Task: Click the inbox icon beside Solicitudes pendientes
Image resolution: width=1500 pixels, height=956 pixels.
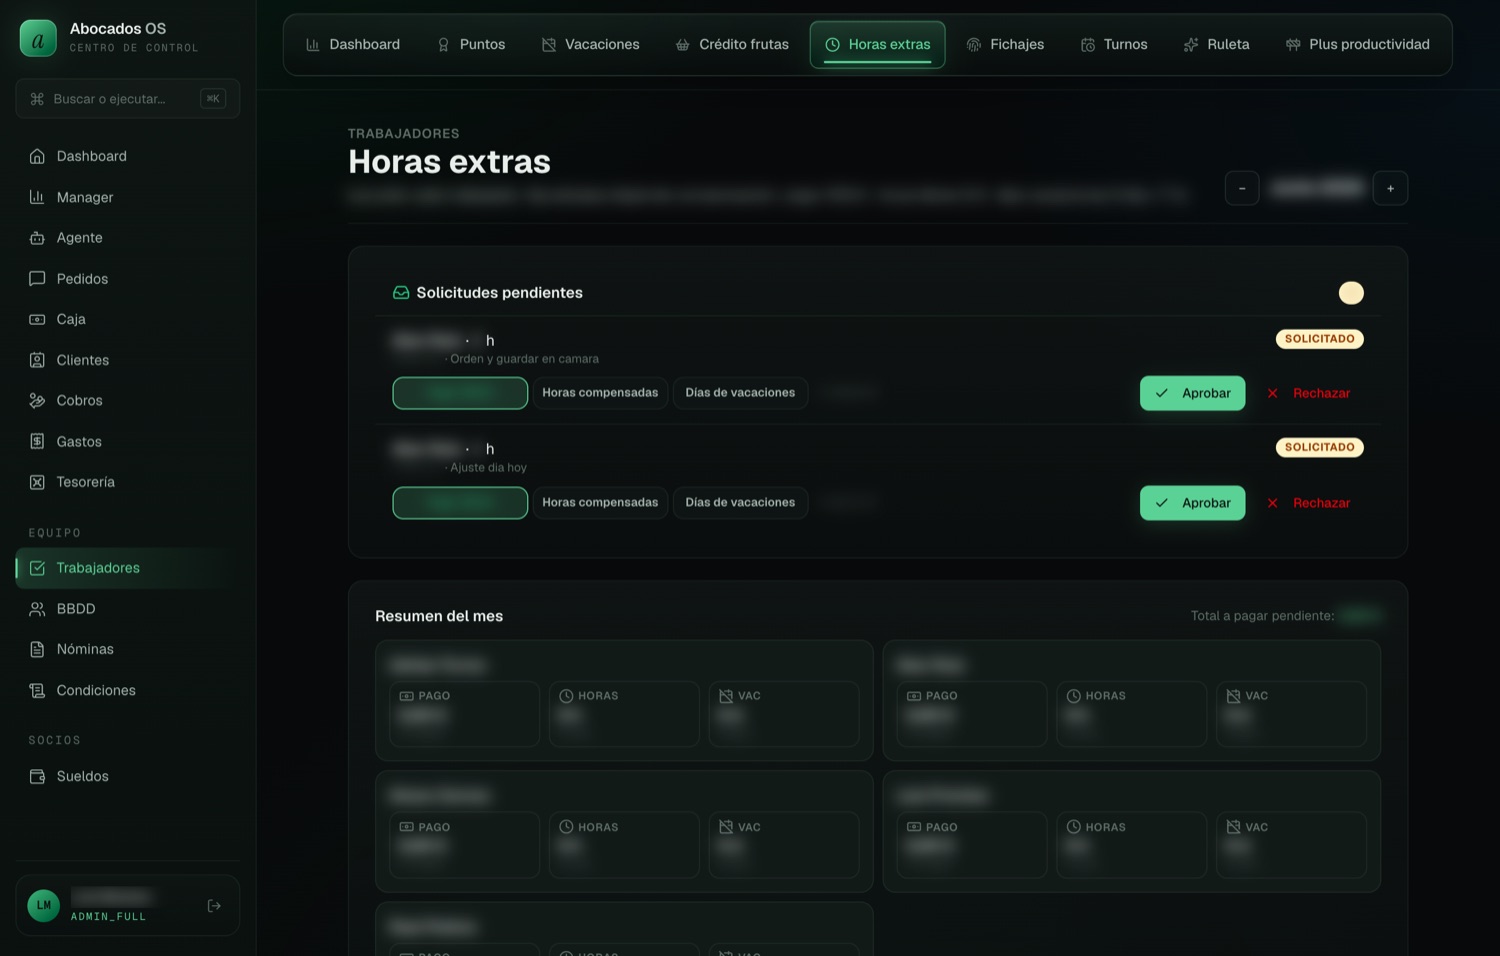Action: 401,293
